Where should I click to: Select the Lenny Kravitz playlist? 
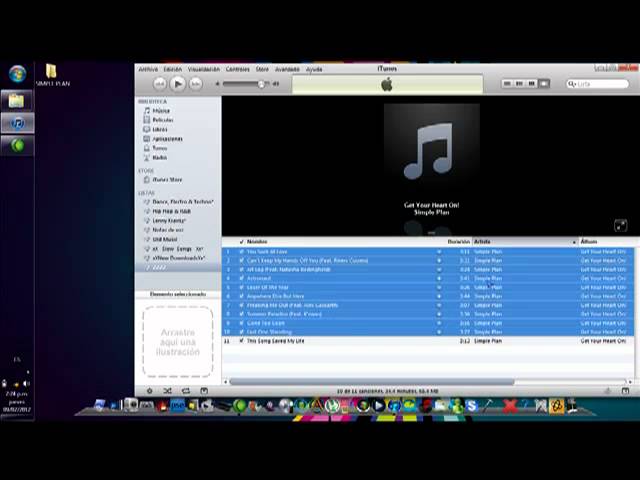click(x=169, y=221)
